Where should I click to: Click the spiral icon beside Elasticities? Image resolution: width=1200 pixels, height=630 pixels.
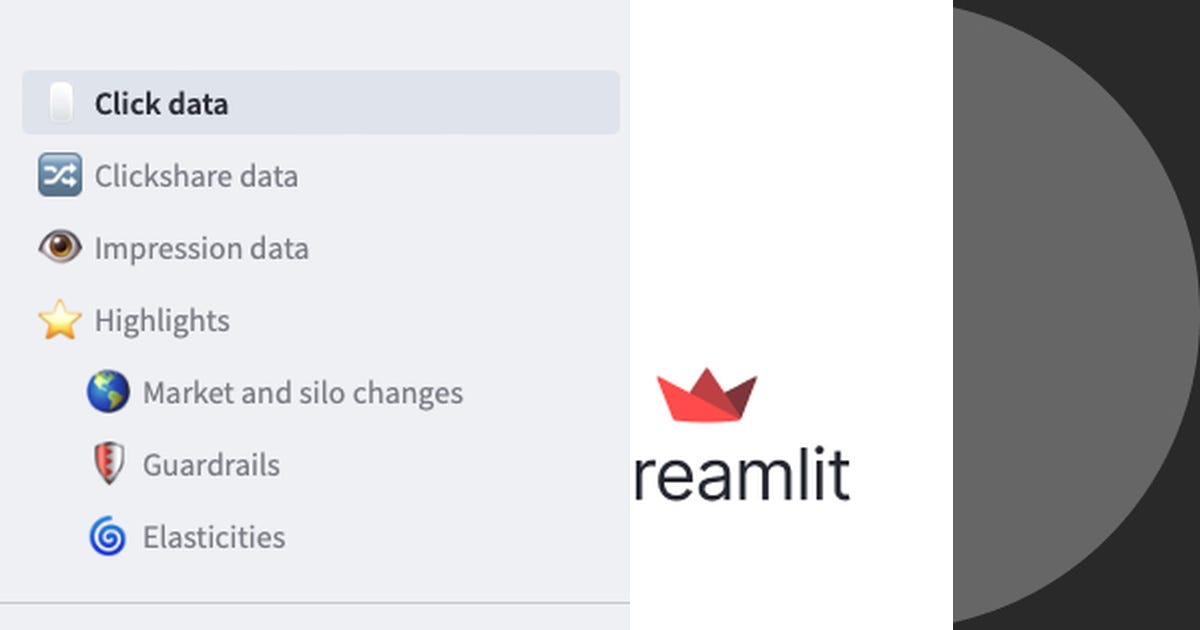tap(109, 536)
